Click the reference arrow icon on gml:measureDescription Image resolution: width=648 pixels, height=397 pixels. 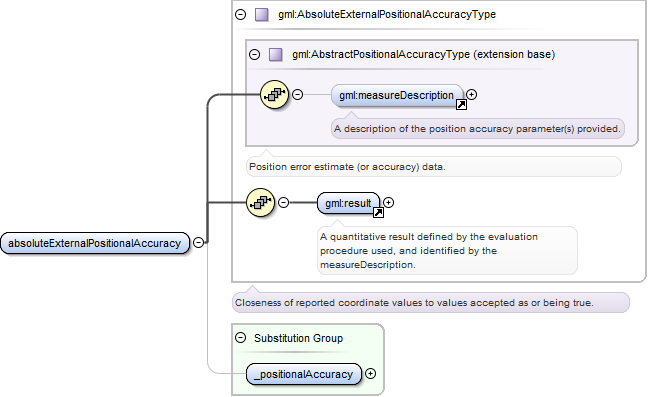click(461, 105)
